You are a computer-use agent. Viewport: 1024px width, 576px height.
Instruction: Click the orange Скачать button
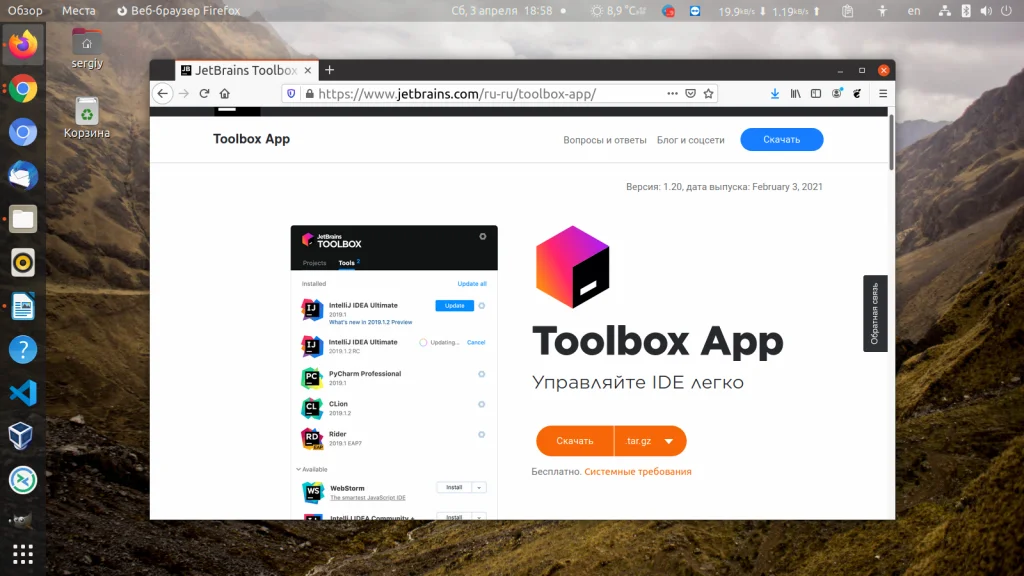pos(574,440)
